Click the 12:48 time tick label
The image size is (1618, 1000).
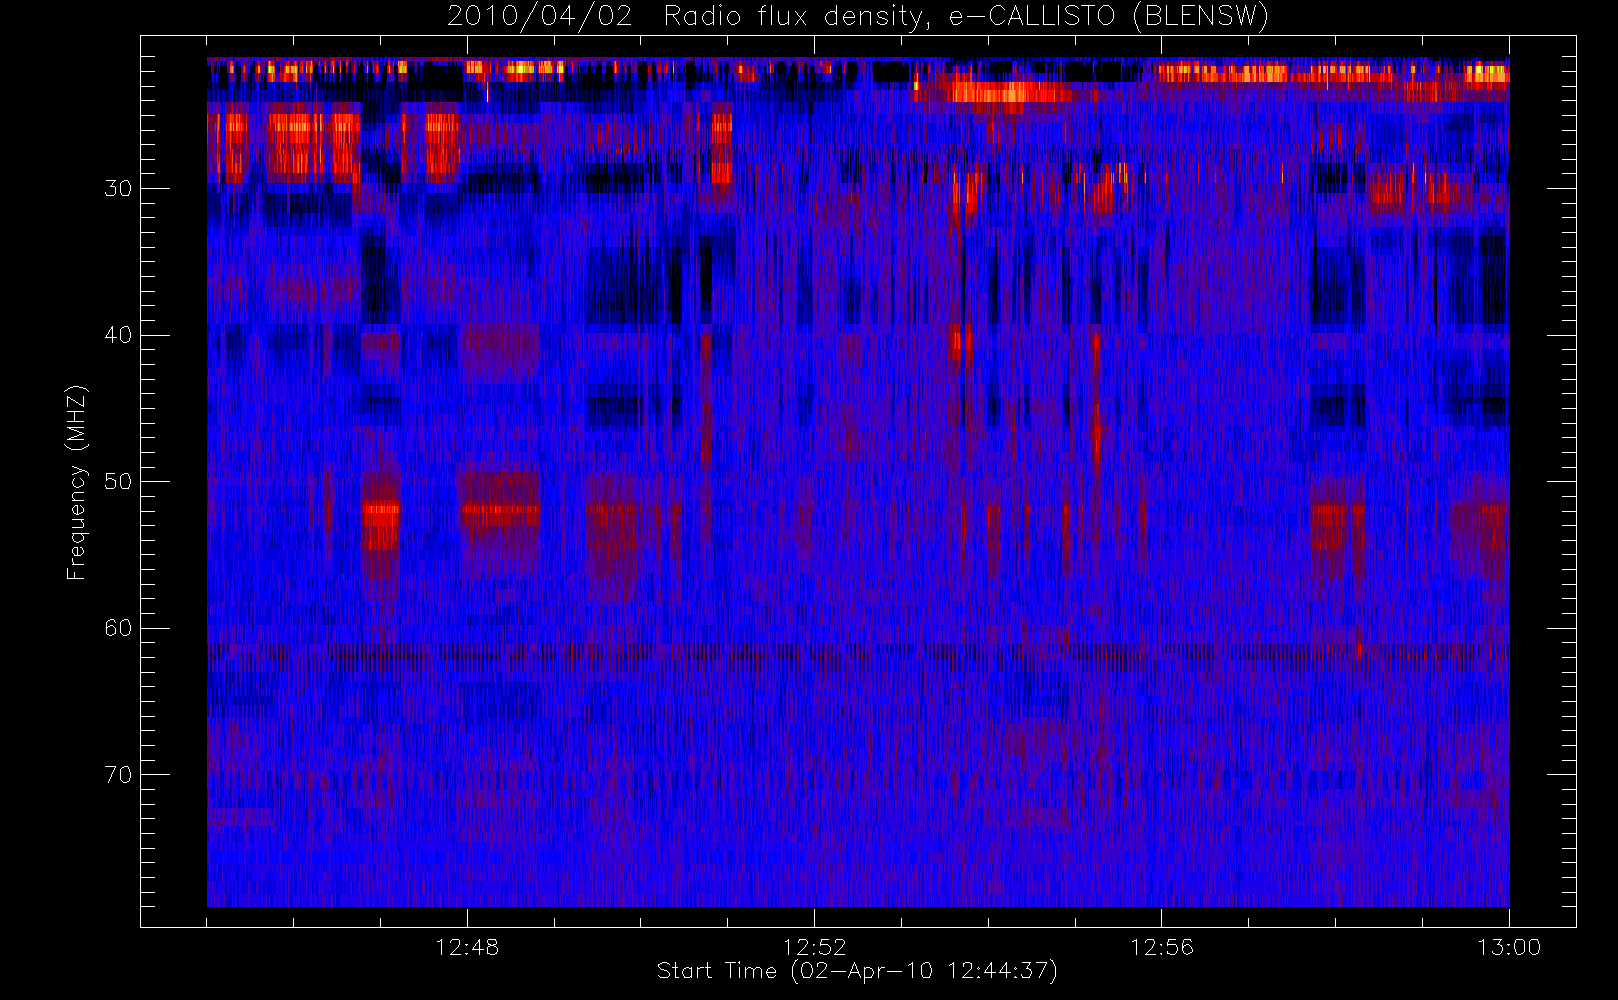click(467, 947)
